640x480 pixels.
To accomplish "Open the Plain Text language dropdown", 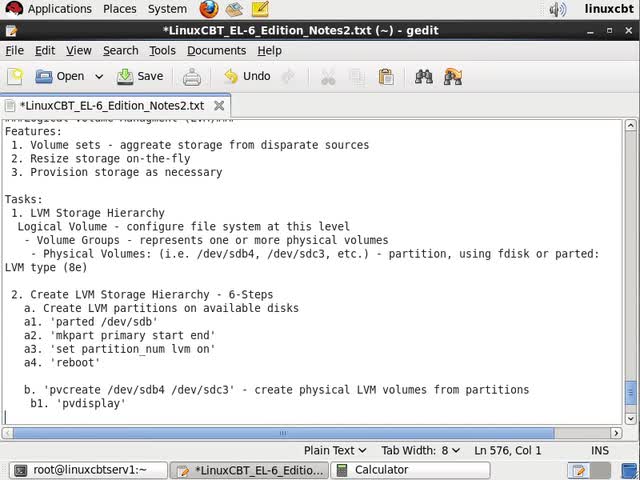I will (335, 451).
